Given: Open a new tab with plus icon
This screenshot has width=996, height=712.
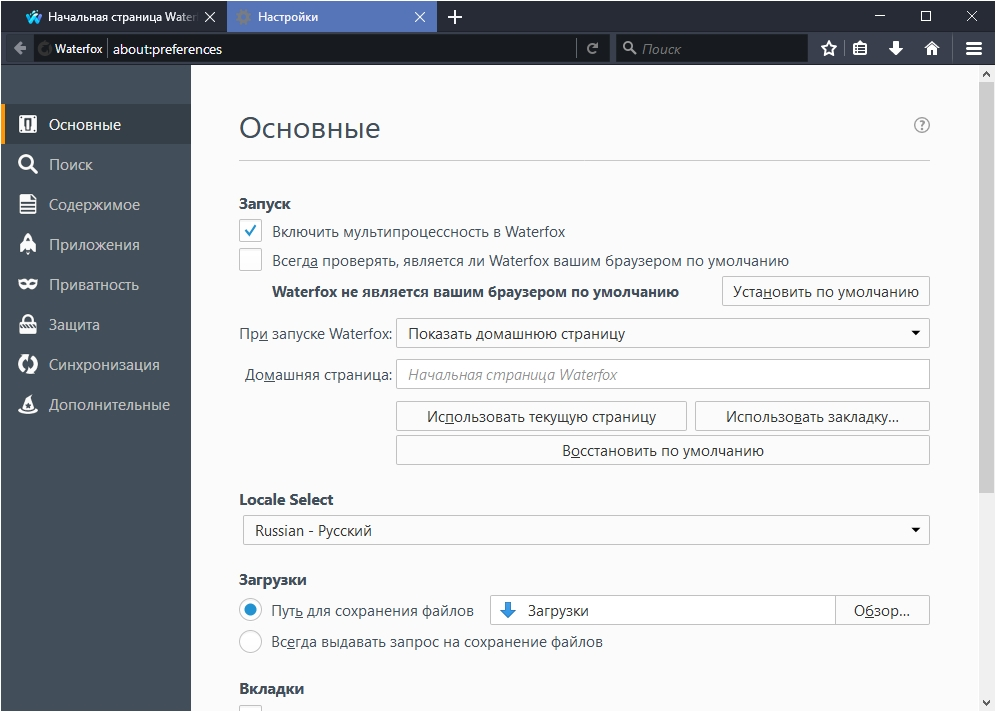Looking at the screenshot, I should click(455, 17).
